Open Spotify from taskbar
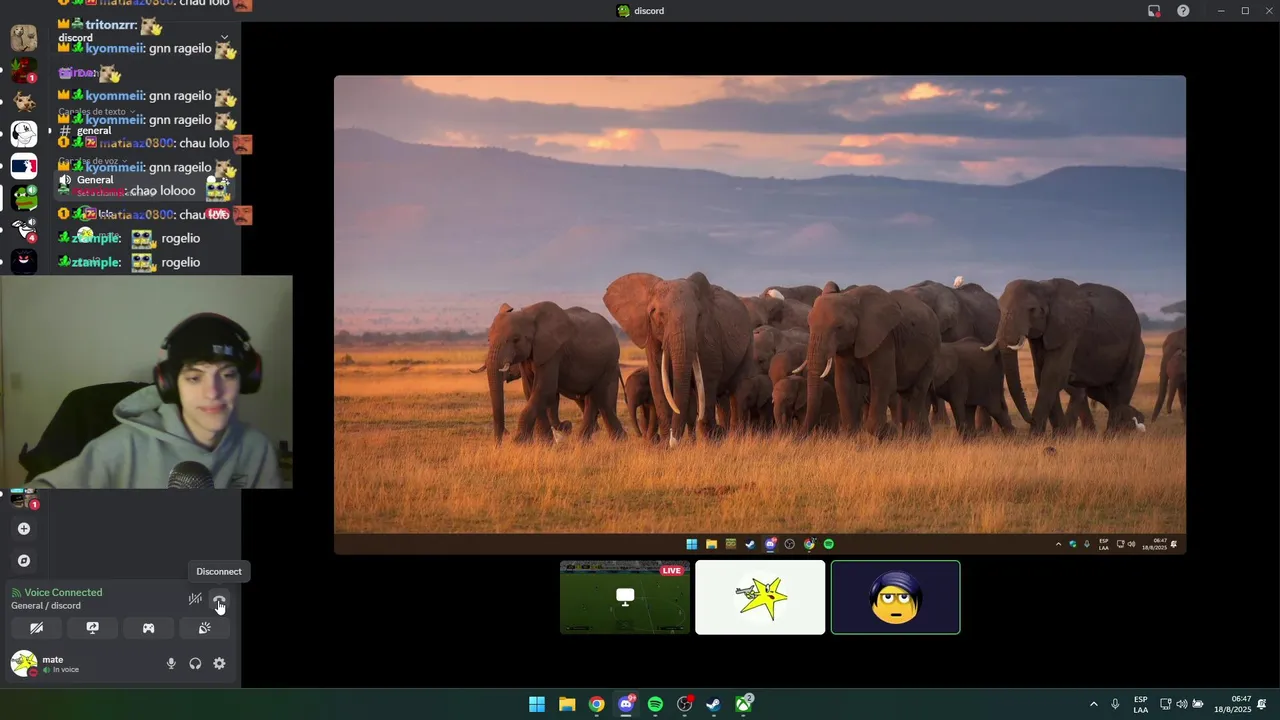Screen dimensions: 1280x720 pyautogui.click(x=655, y=704)
